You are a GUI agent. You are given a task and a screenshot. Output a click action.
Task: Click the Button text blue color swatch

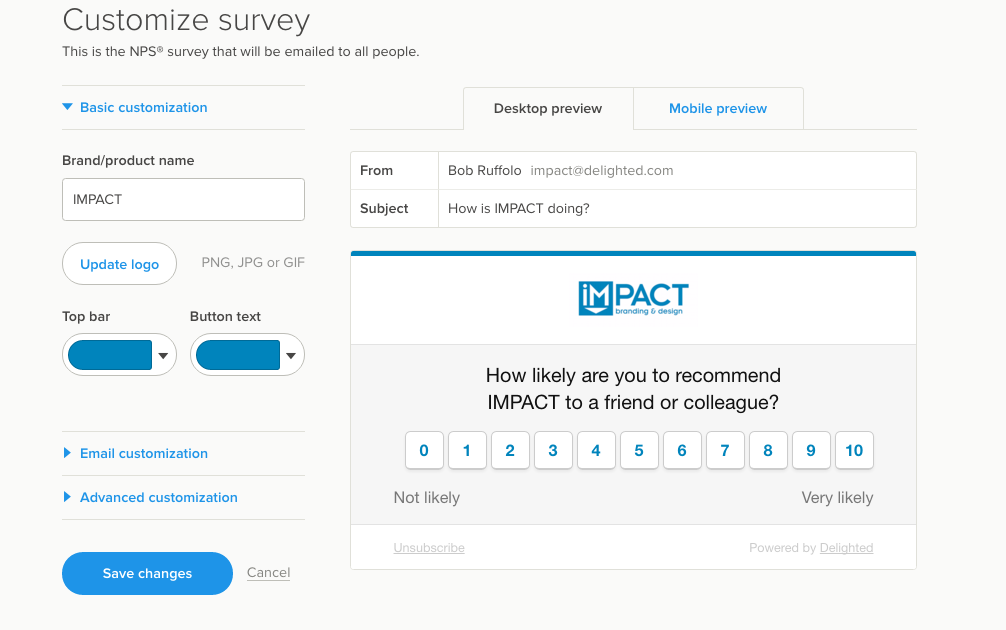click(237, 355)
